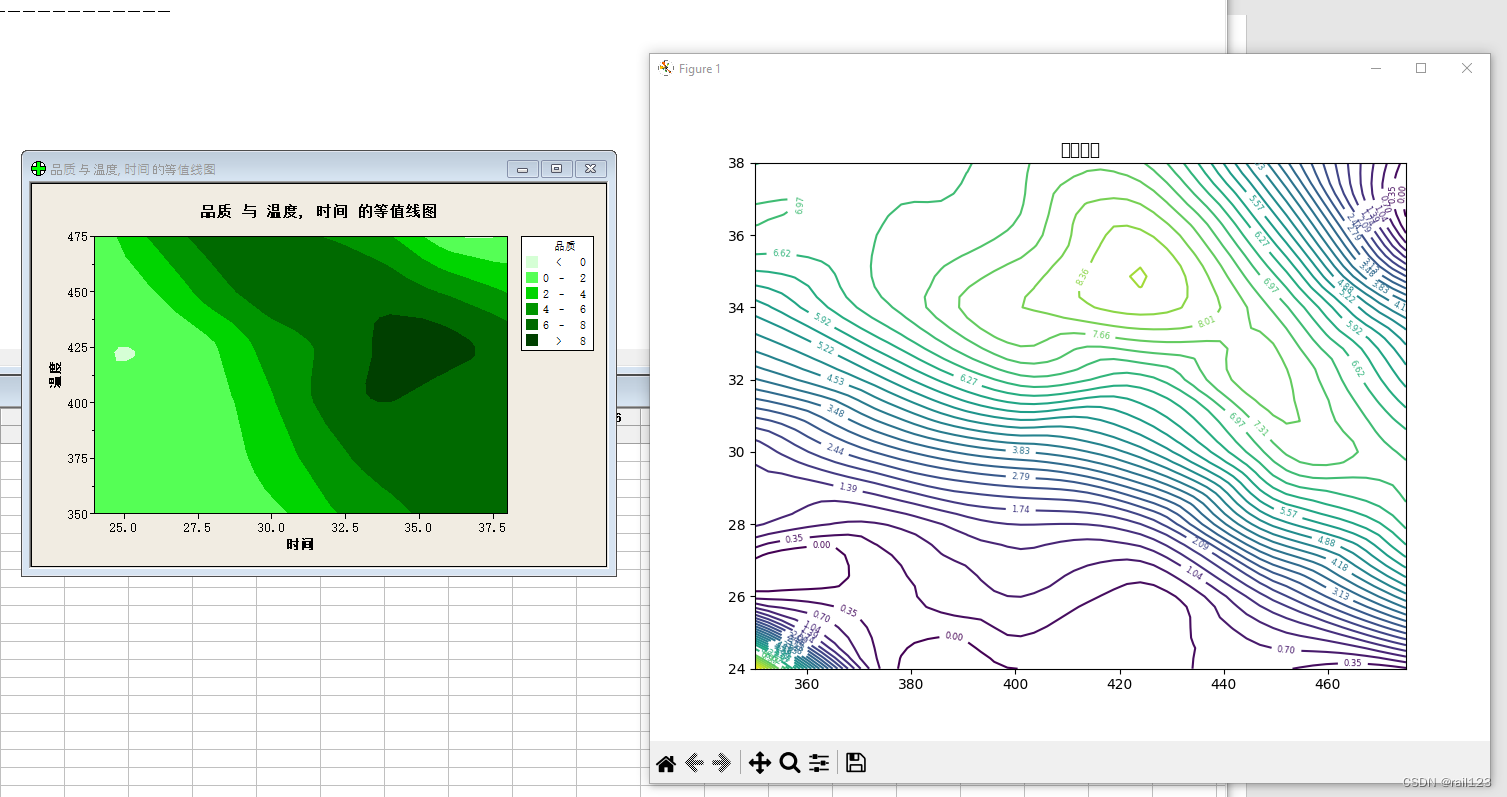Minimize the Figure 1 window
This screenshot has height=797, width=1507.
tap(1376, 68)
